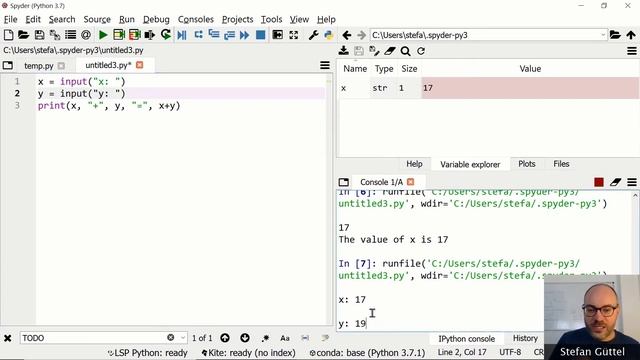Image resolution: width=640 pixels, height=360 pixels.
Task: Stop debugging blue square icon
Action: [260, 35]
